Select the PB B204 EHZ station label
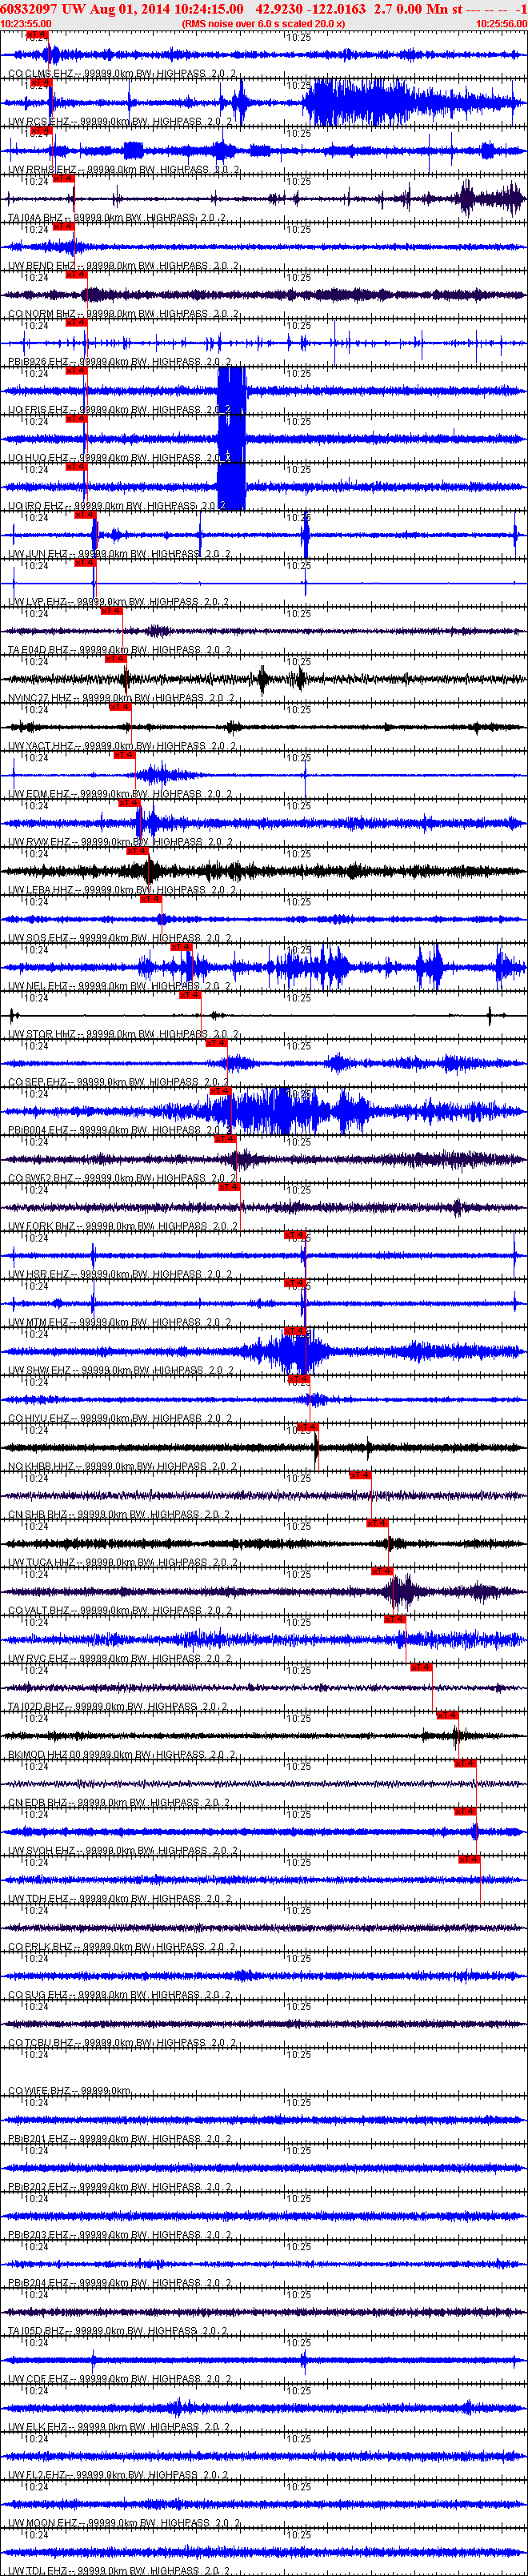528x2576 pixels. pos(120,2282)
